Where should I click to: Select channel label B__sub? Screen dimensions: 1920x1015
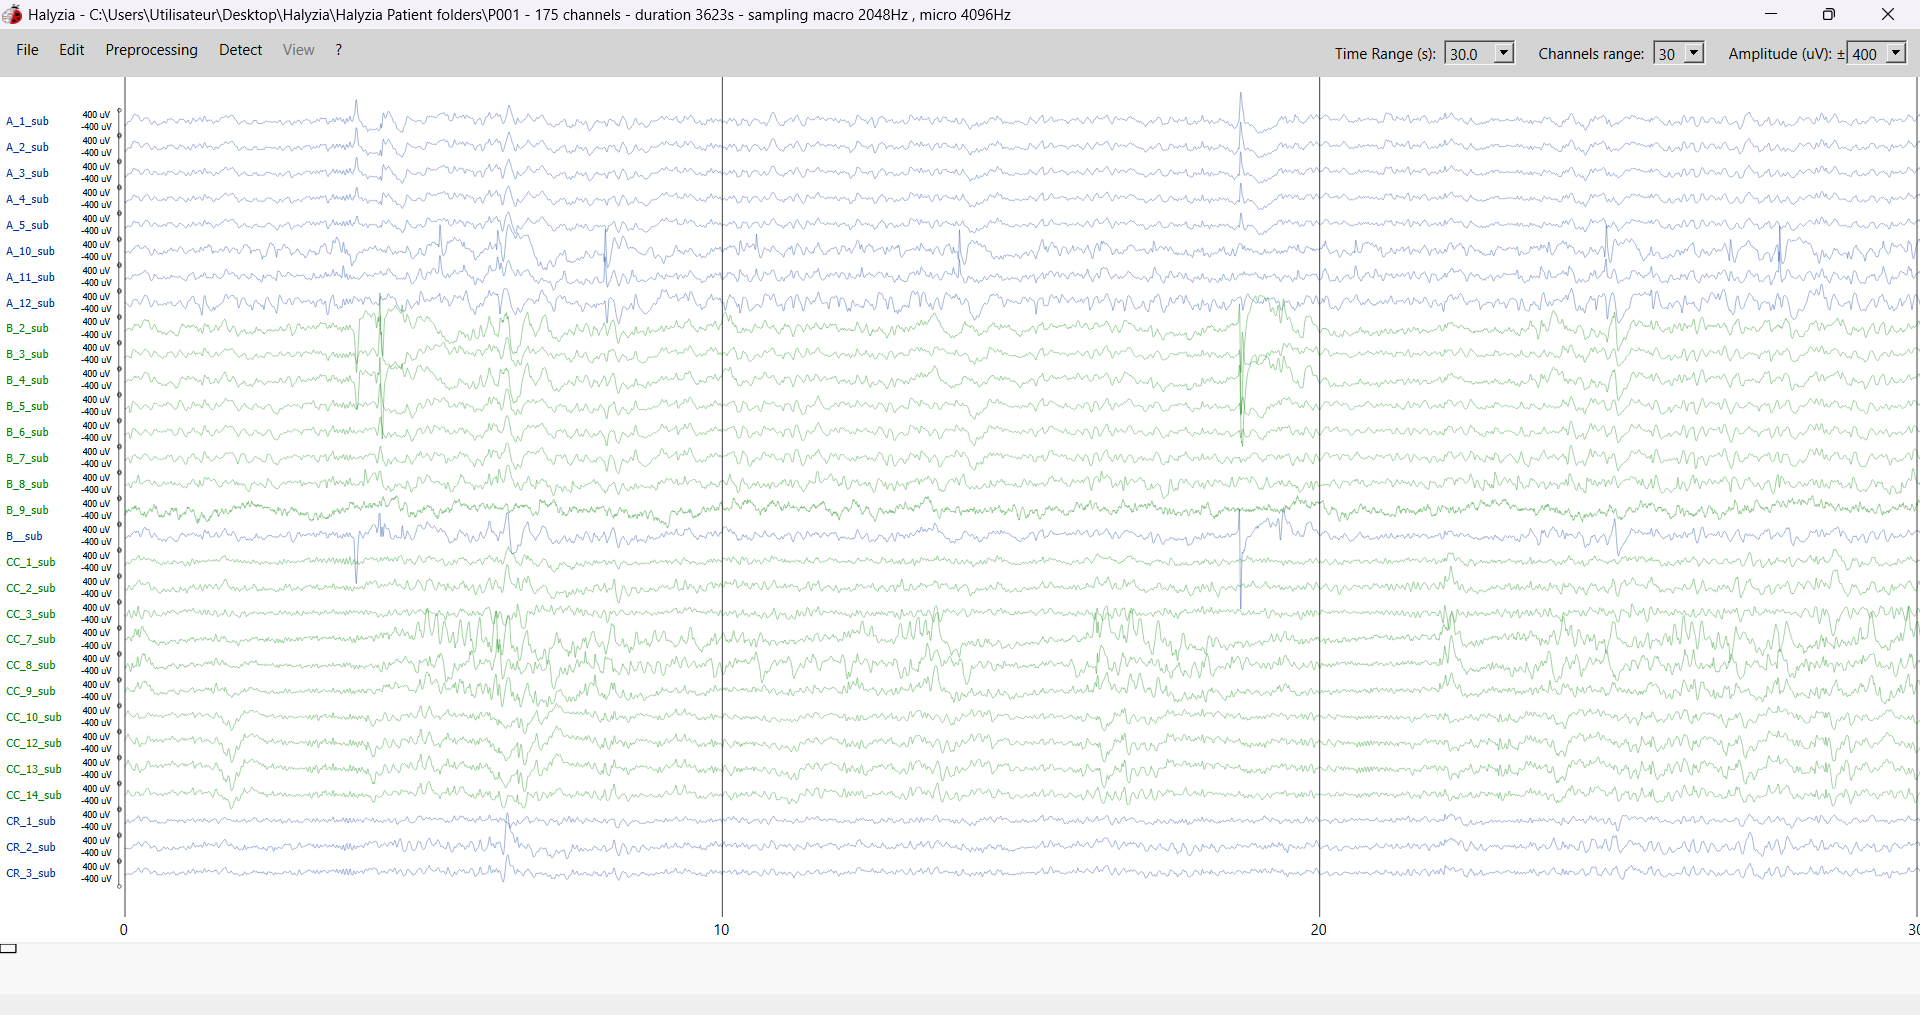click(24, 536)
